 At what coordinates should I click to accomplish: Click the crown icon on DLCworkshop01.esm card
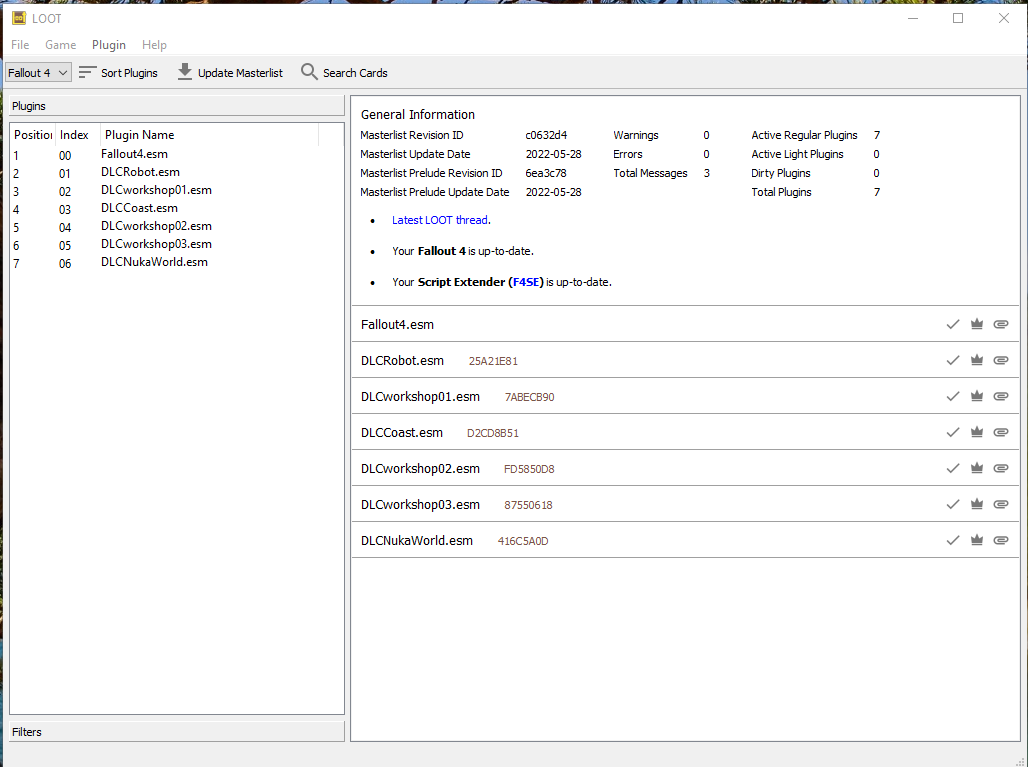[977, 396]
